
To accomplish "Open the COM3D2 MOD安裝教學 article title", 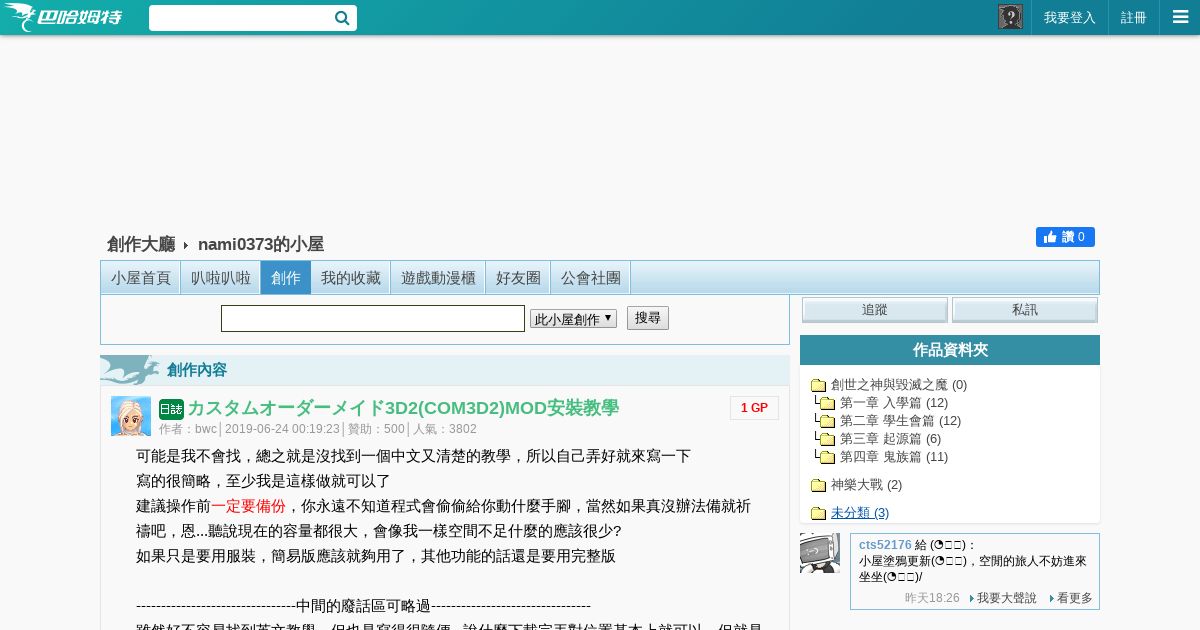I will click(x=403, y=408).
